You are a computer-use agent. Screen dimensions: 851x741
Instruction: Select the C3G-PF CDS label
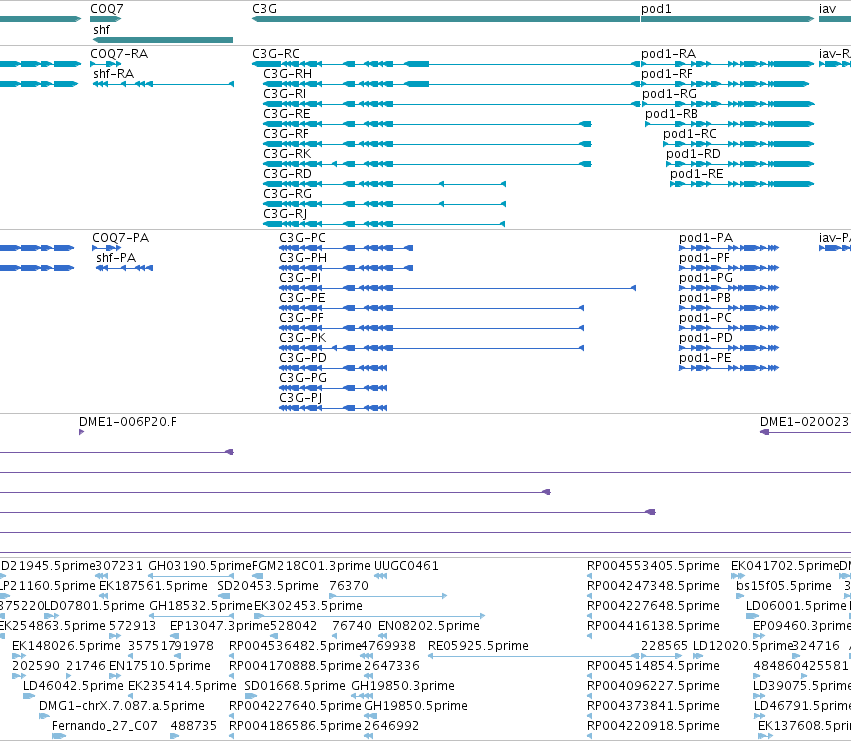click(x=301, y=318)
